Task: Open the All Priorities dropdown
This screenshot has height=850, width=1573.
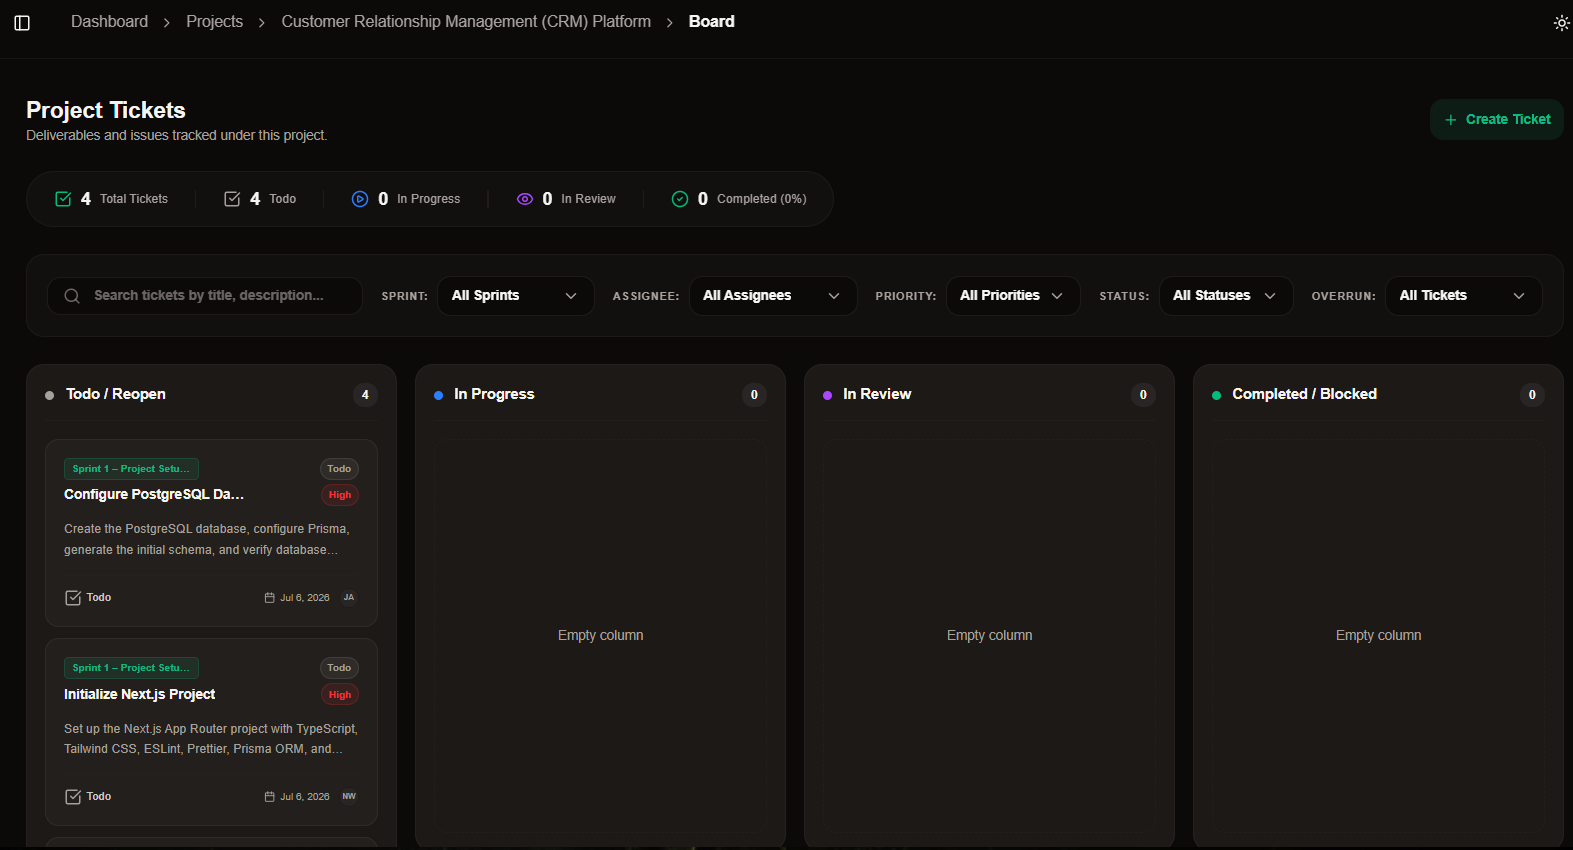Action: 1012,296
